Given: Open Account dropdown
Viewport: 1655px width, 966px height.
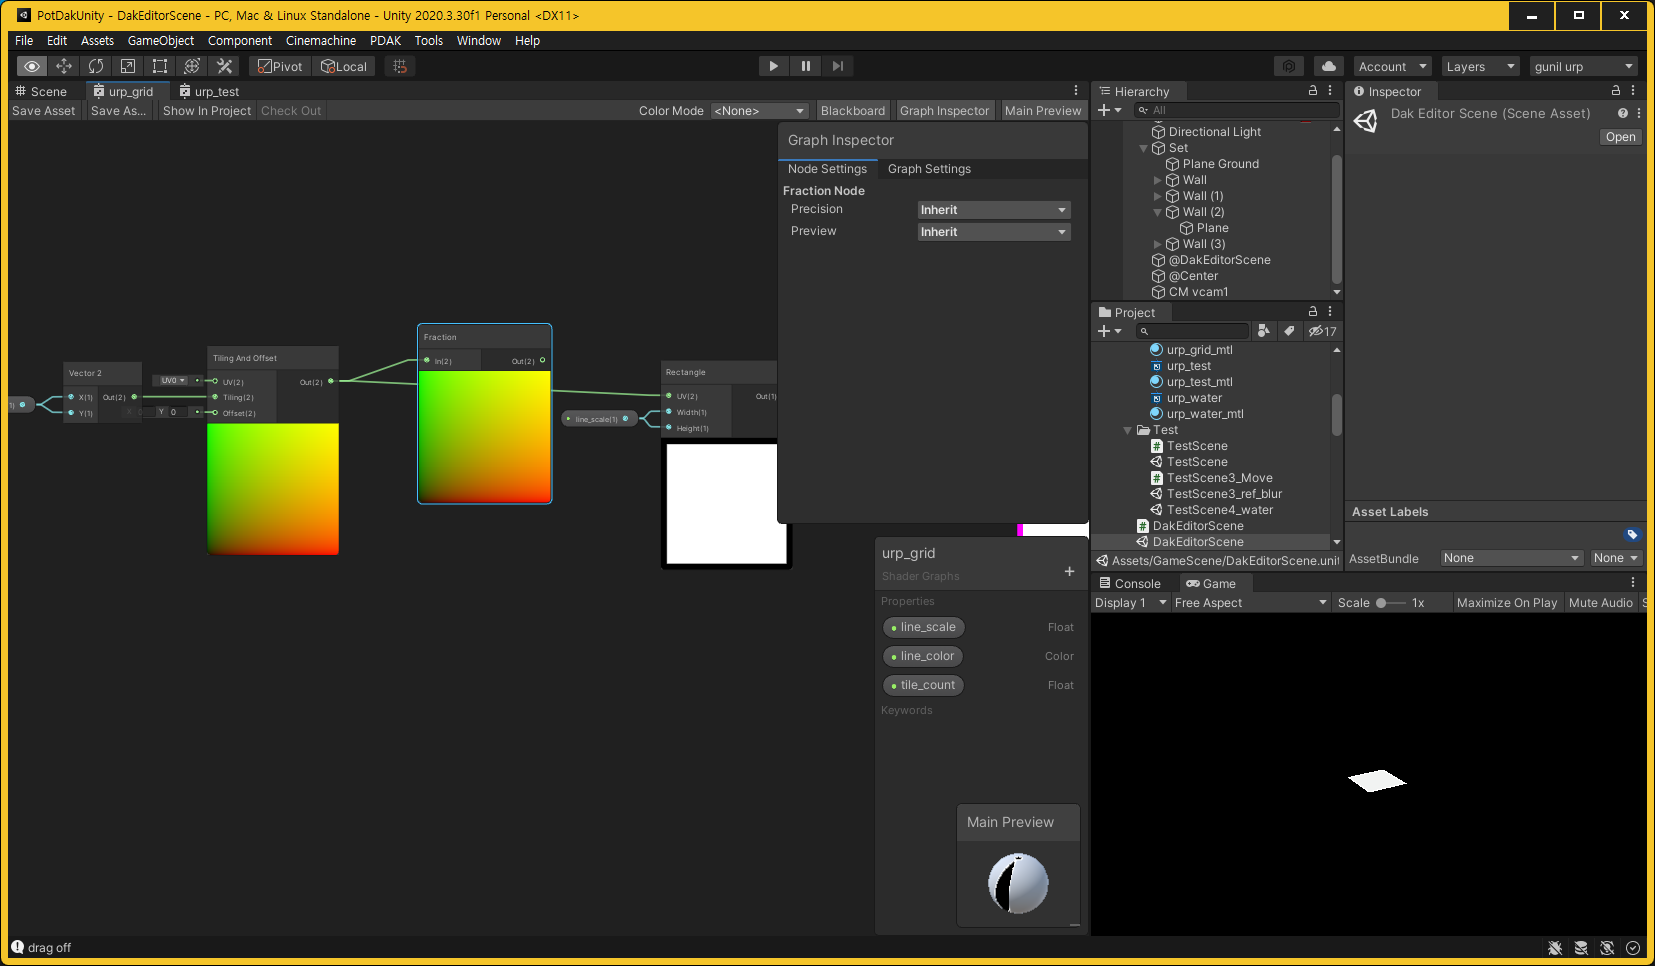Looking at the screenshot, I should click(1393, 67).
